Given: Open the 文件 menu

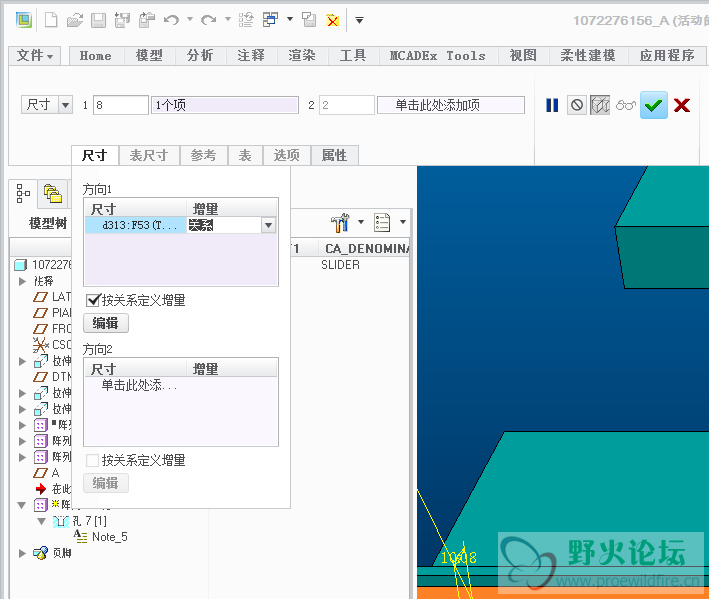Looking at the screenshot, I should pos(35,56).
